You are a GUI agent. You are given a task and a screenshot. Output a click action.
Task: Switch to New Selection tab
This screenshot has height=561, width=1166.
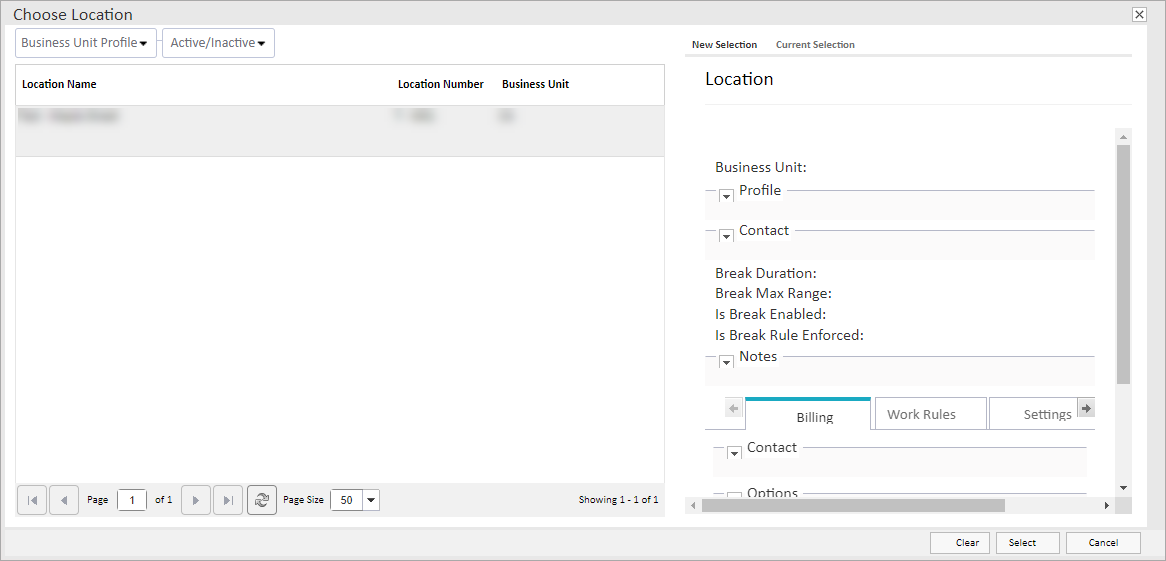click(x=724, y=45)
